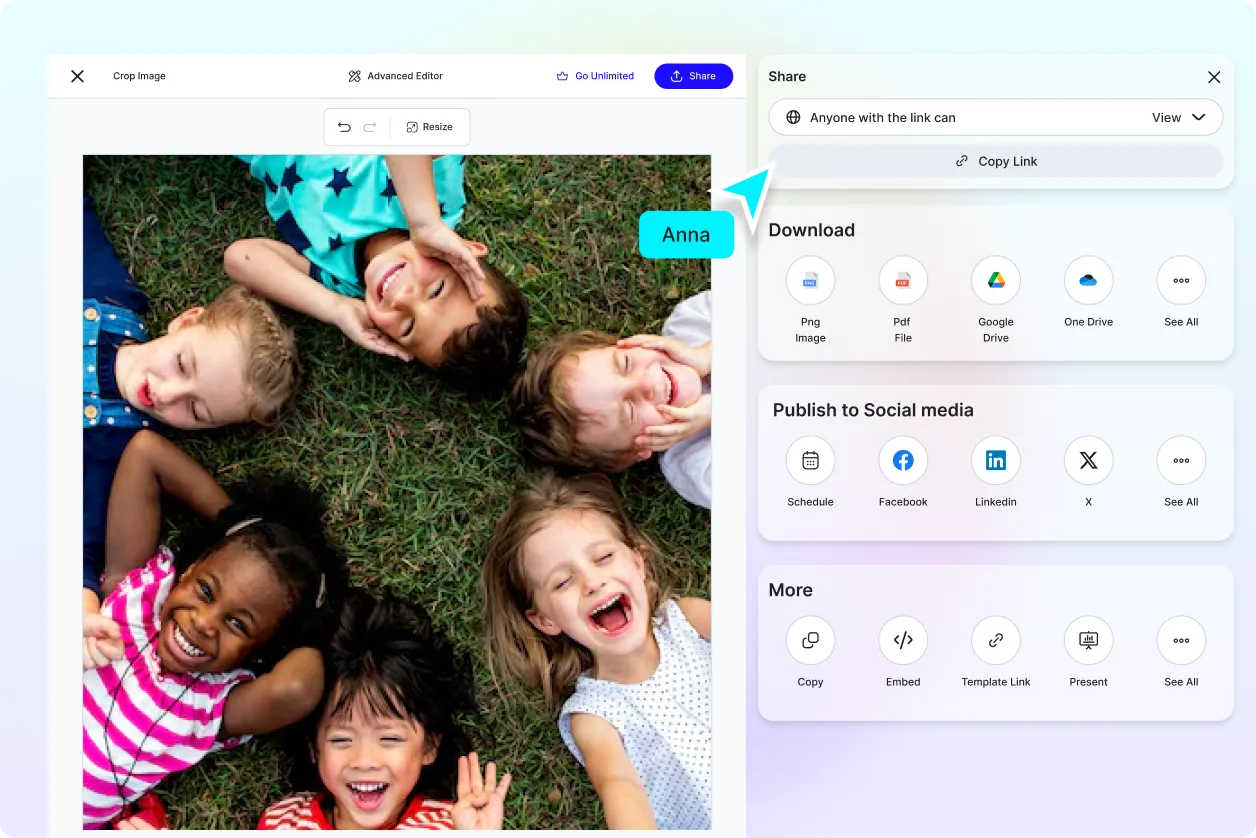
Task: Expand See All in More section
Action: [1181, 641]
